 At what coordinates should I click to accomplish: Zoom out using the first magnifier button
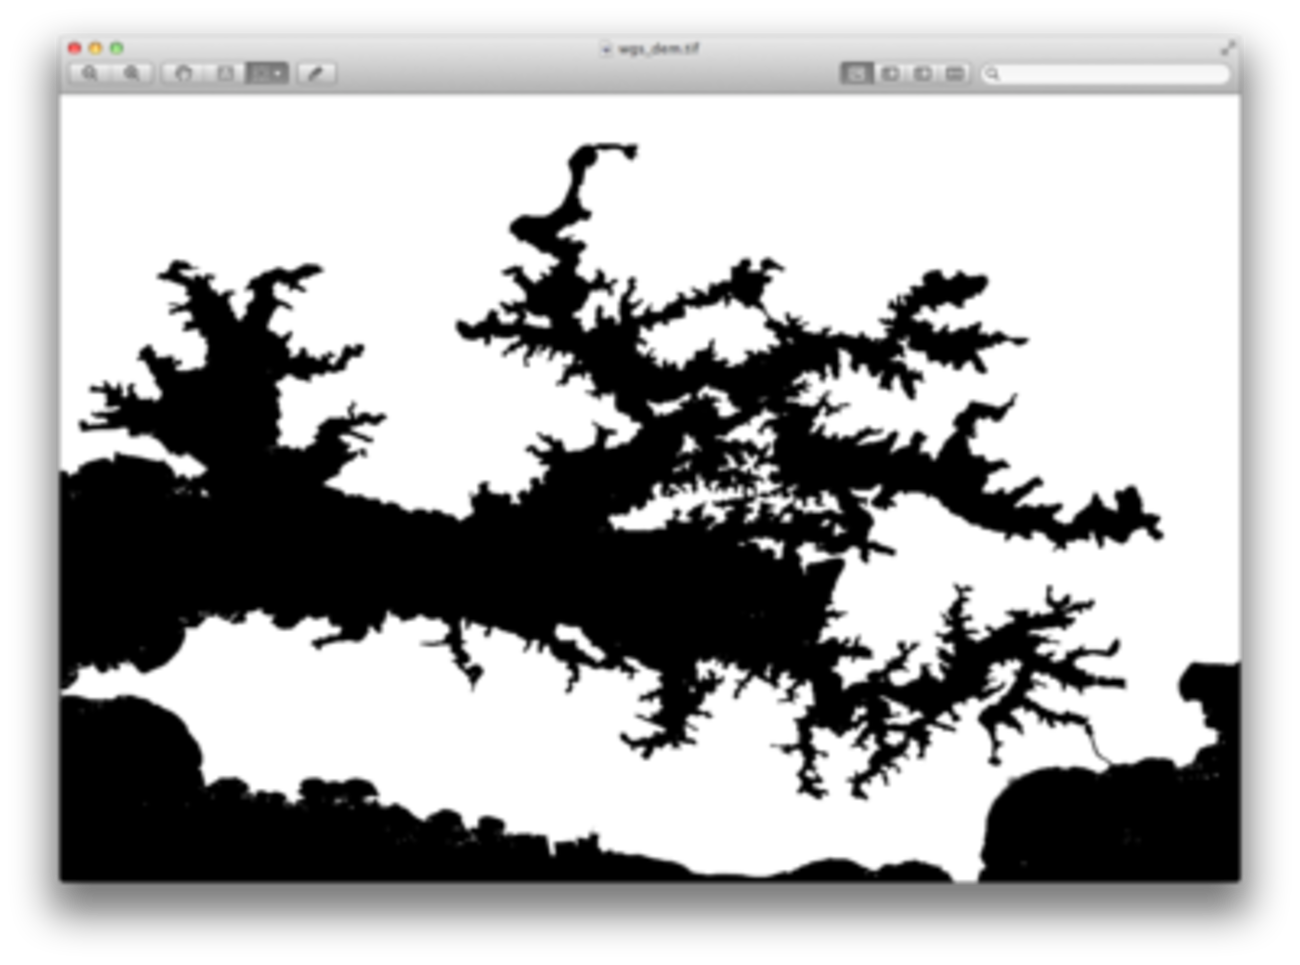pyautogui.click(x=90, y=73)
